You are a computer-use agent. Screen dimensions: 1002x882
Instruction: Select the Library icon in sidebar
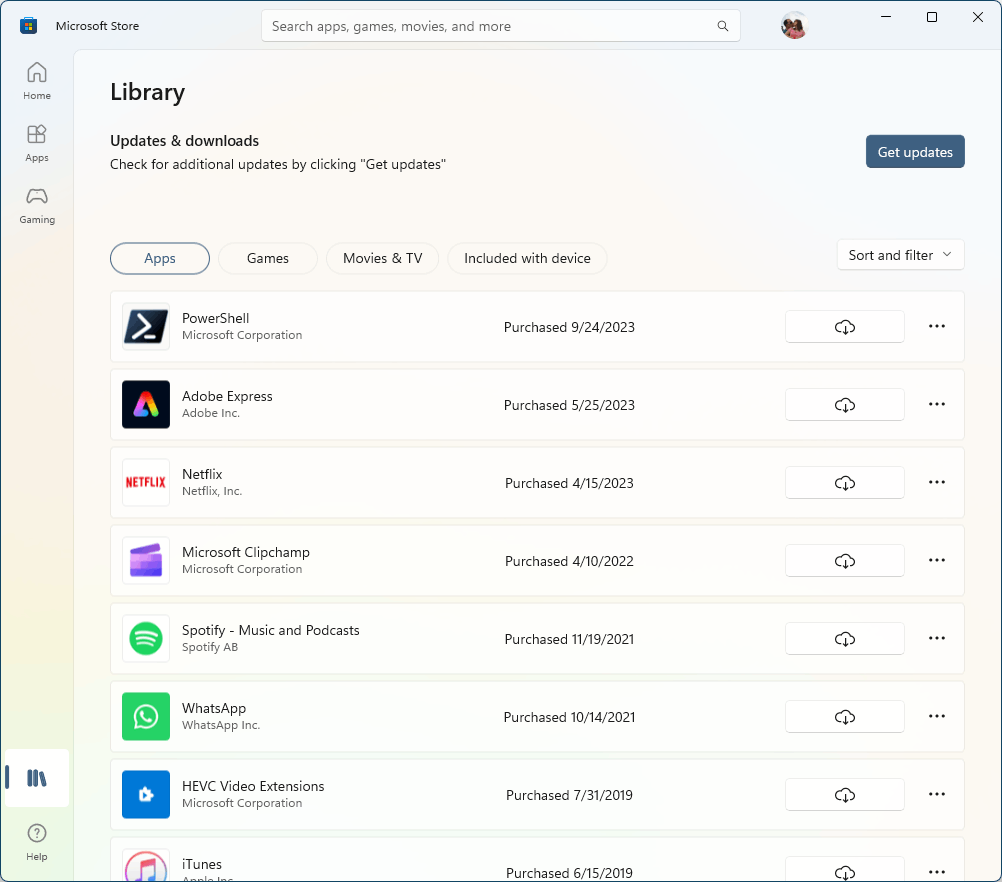36,778
